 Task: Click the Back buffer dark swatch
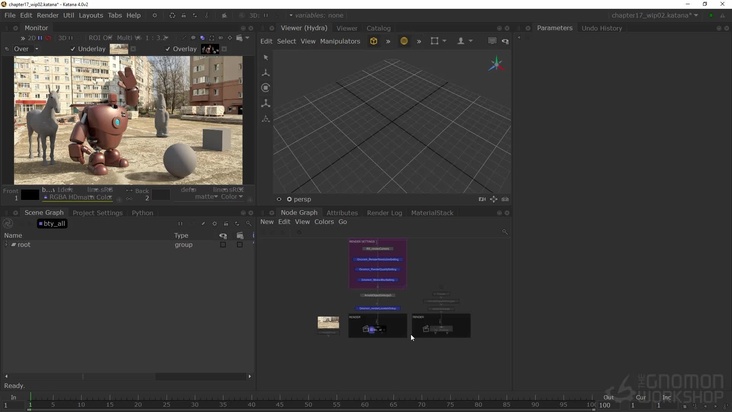(161, 195)
